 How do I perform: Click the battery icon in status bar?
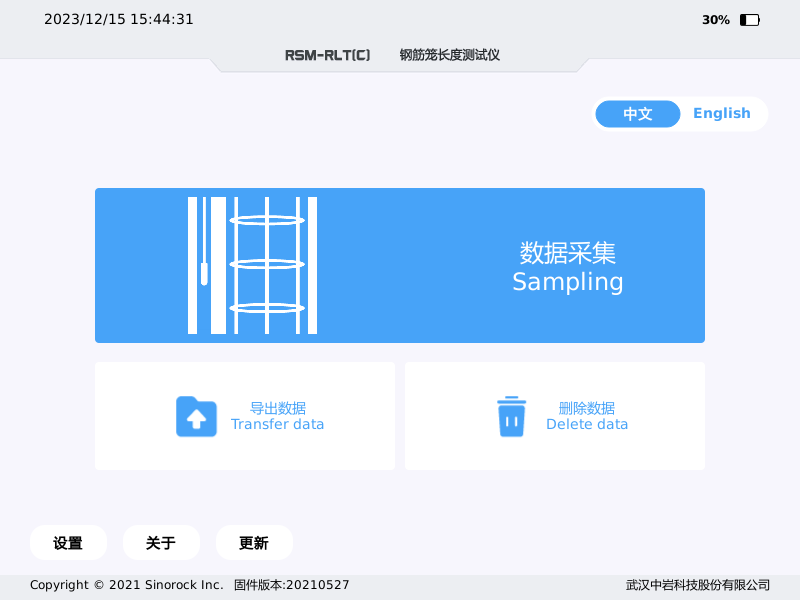[x=750, y=20]
